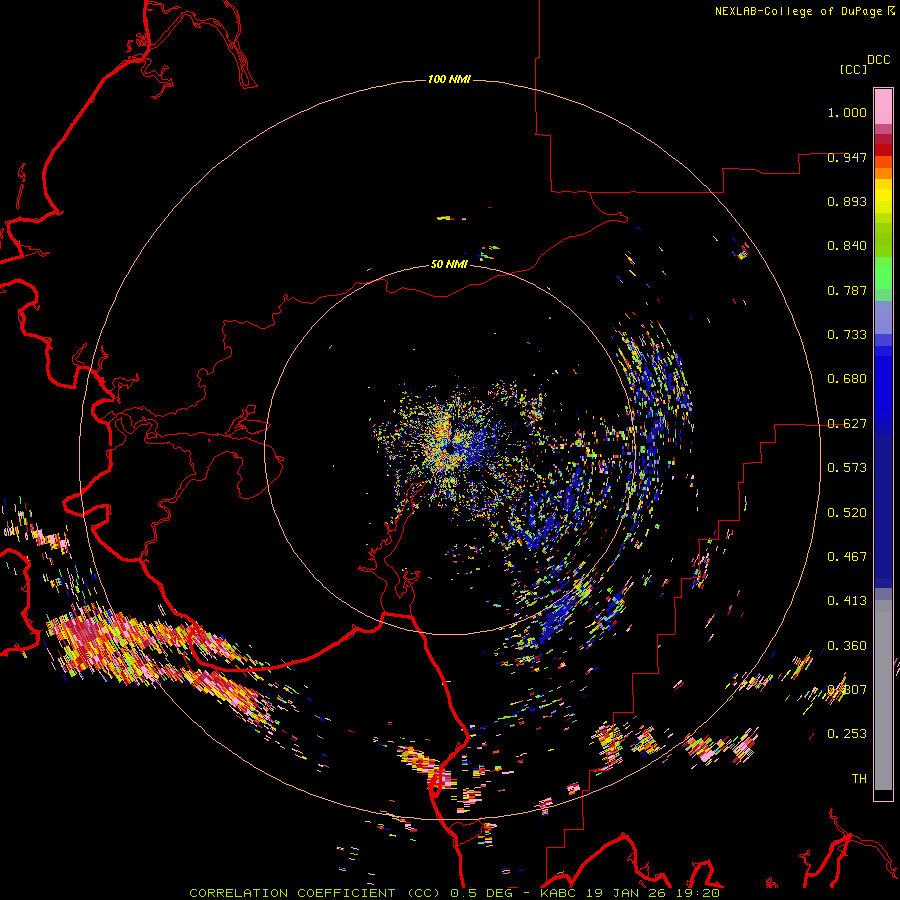The width and height of the screenshot is (900, 900).
Task: Click the 0.733 scale value
Action: click(x=847, y=335)
